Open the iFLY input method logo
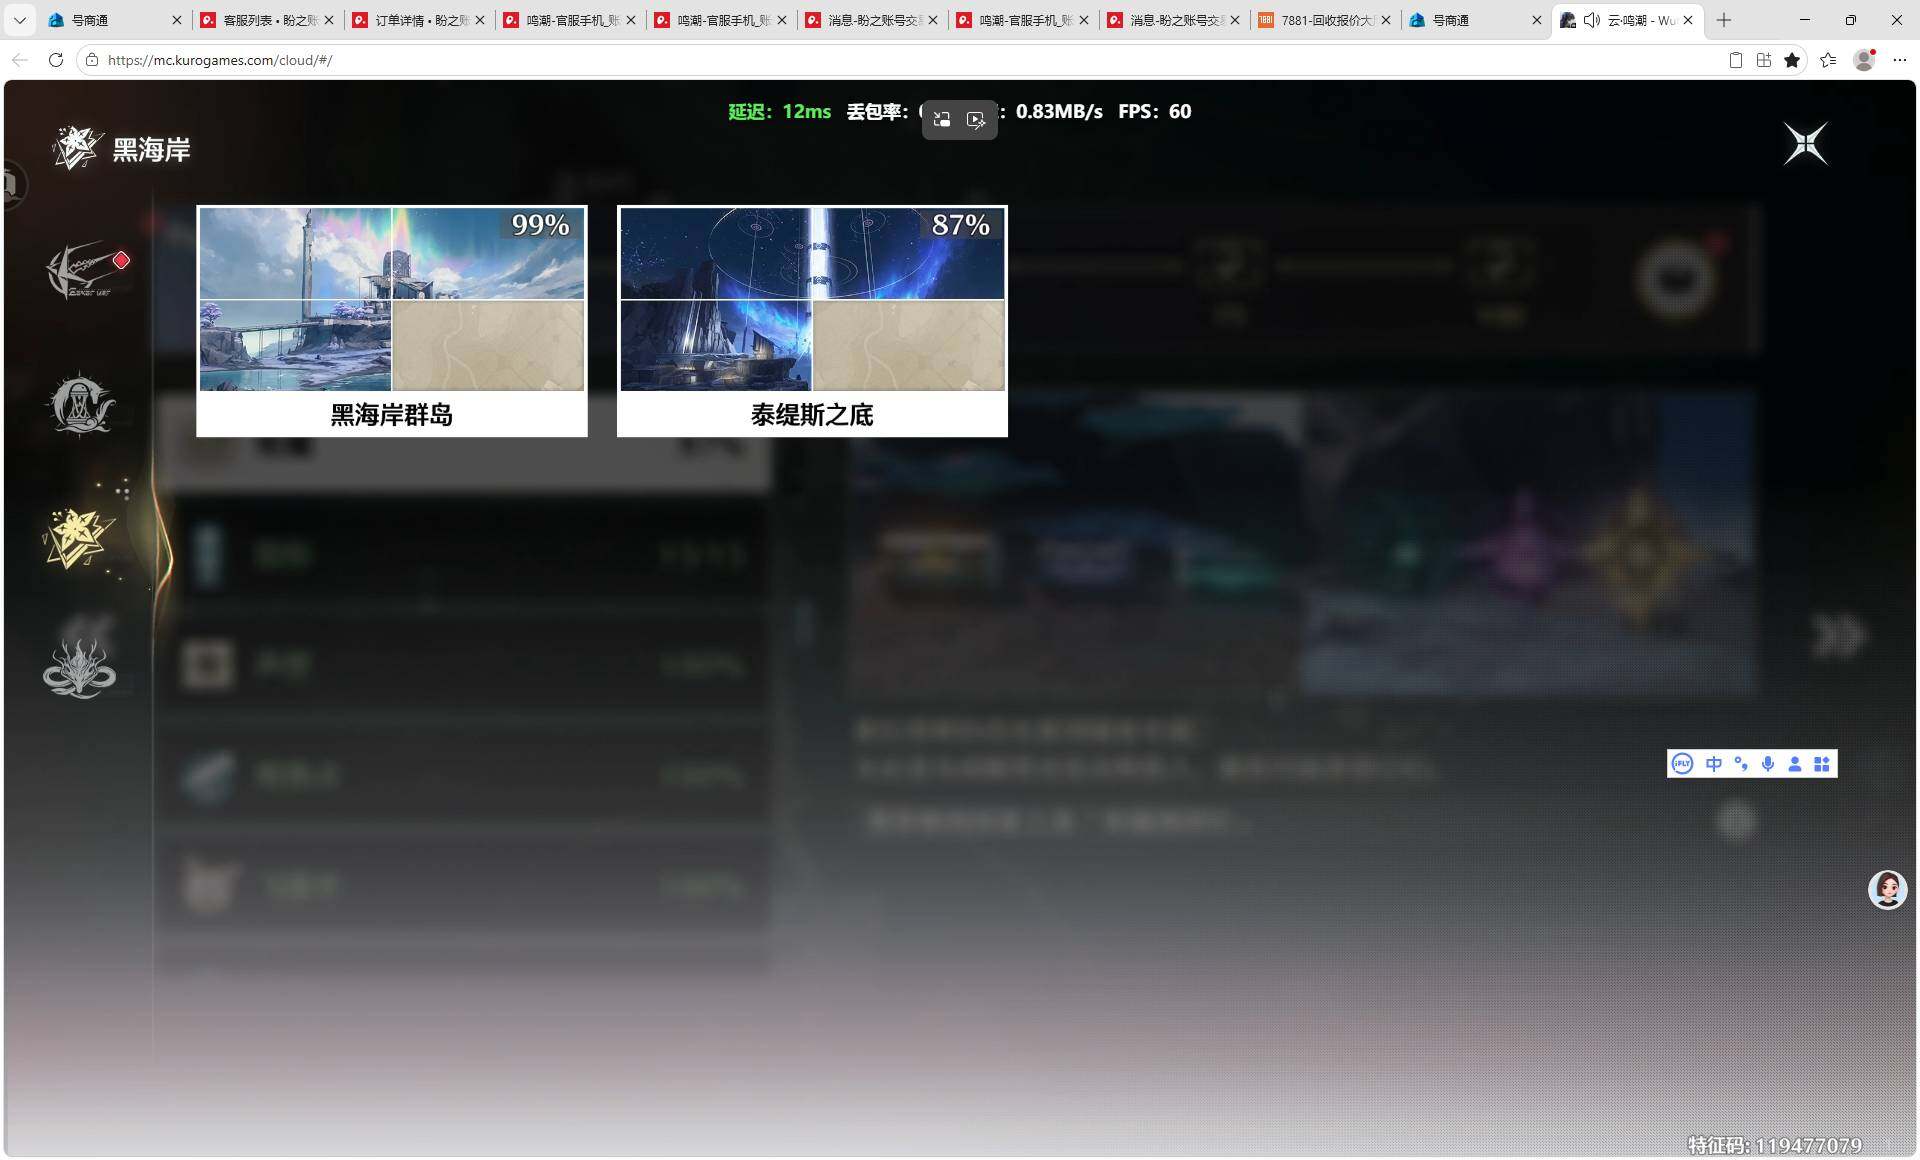Image resolution: width=1920 pixels, height=1160 pixels. (x=1683, y=764)
